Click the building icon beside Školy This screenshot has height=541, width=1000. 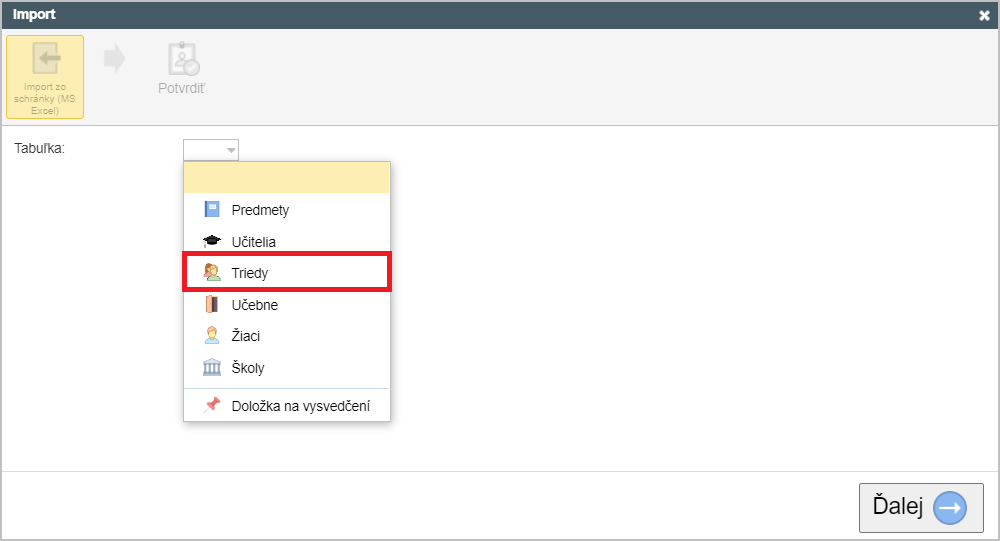tap(212, 367)
